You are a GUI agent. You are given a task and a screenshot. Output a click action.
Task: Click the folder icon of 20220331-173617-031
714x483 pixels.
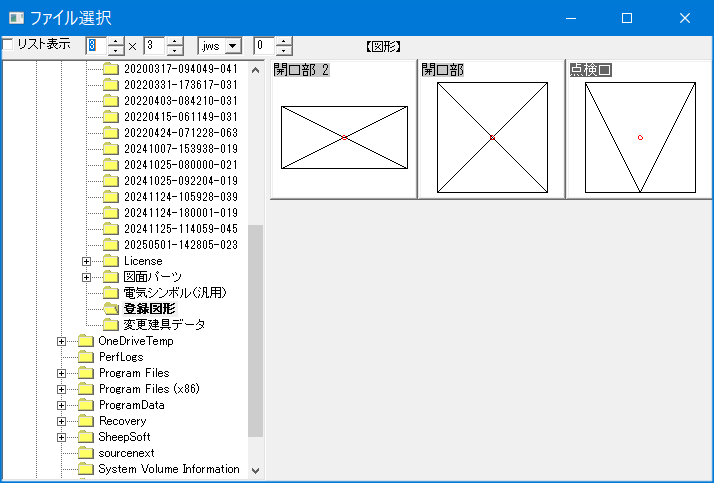111,85
